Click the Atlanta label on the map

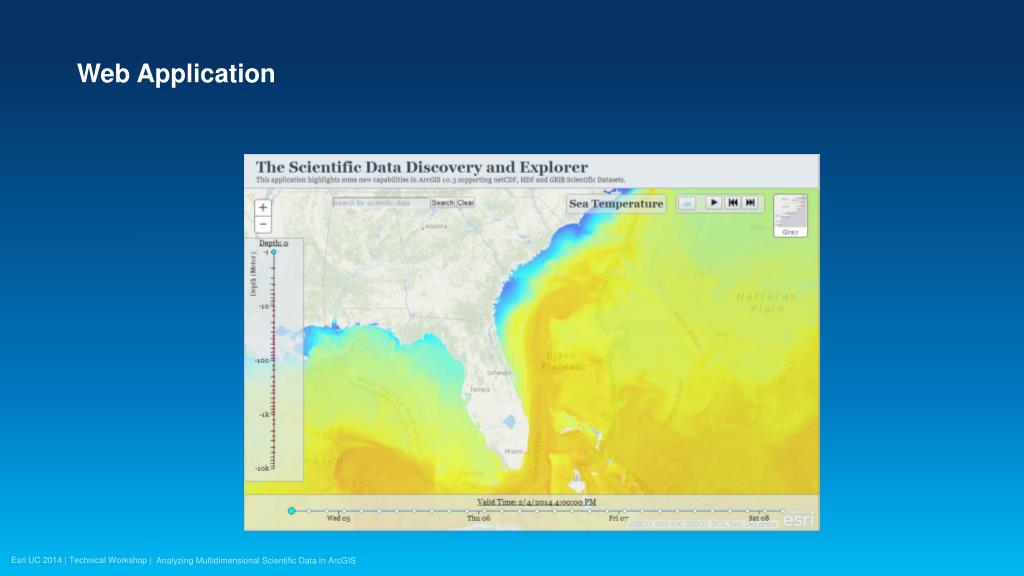click(x=436, y=227)
